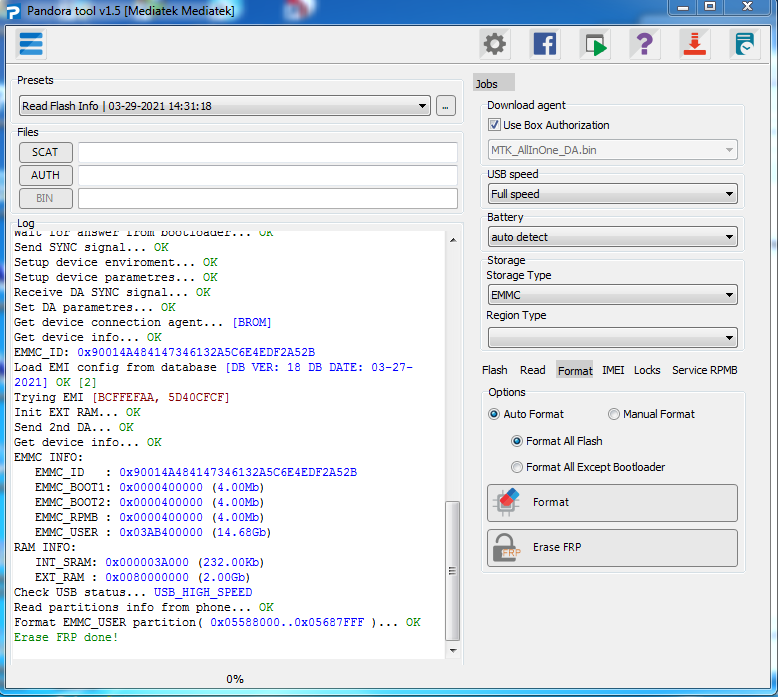Minimize the Pandora tool window

point(683,7)
